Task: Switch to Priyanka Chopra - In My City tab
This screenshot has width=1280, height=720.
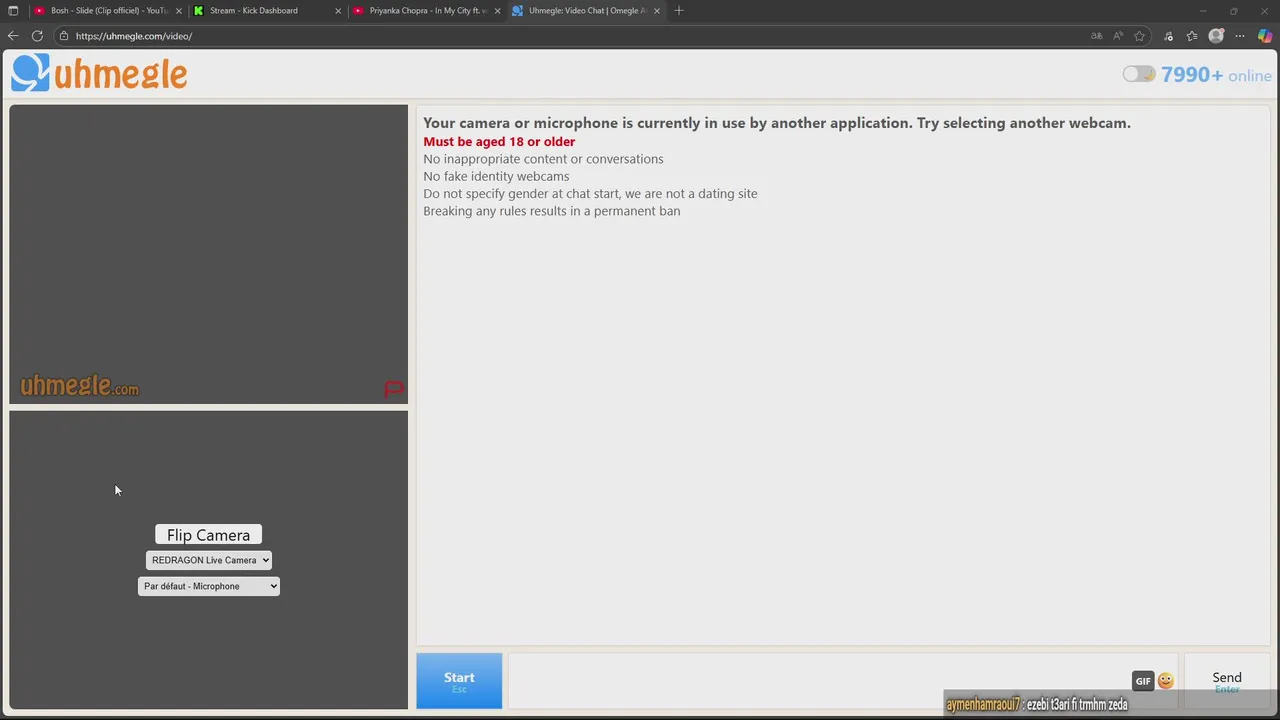Action: click(426, 11)
